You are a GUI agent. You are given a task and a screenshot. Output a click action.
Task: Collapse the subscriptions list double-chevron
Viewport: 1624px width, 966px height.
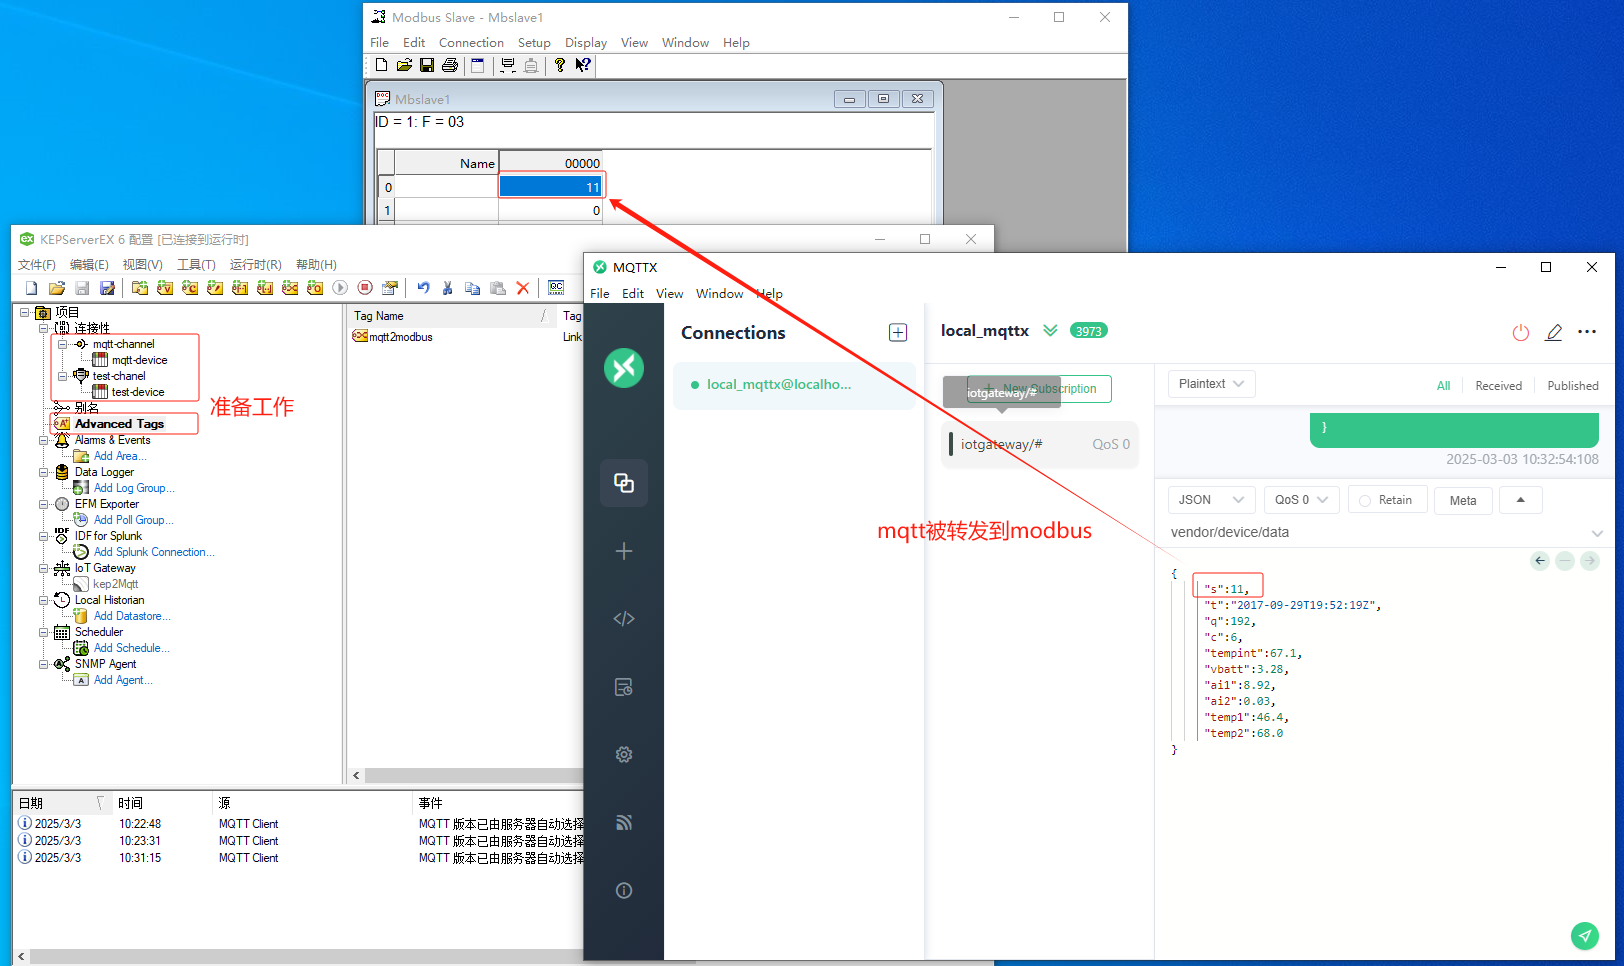[1050, 331]
